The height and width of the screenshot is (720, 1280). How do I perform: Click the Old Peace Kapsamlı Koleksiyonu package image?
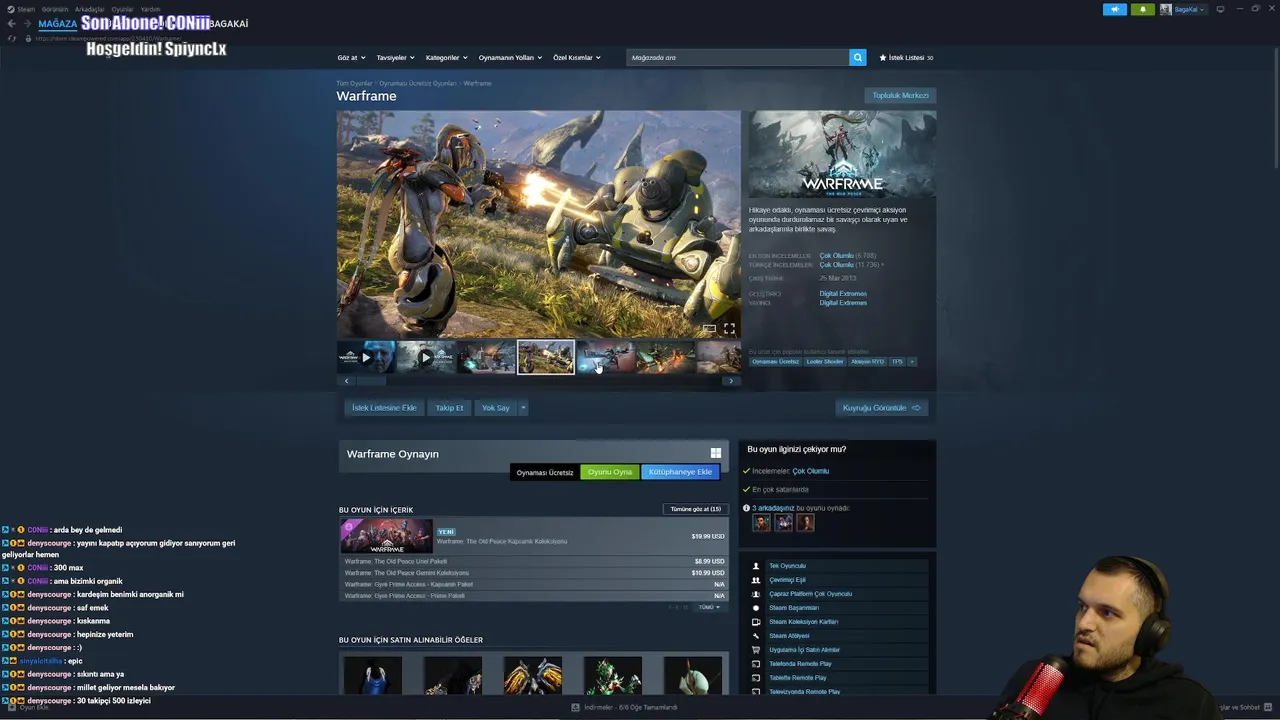(387, 536)
